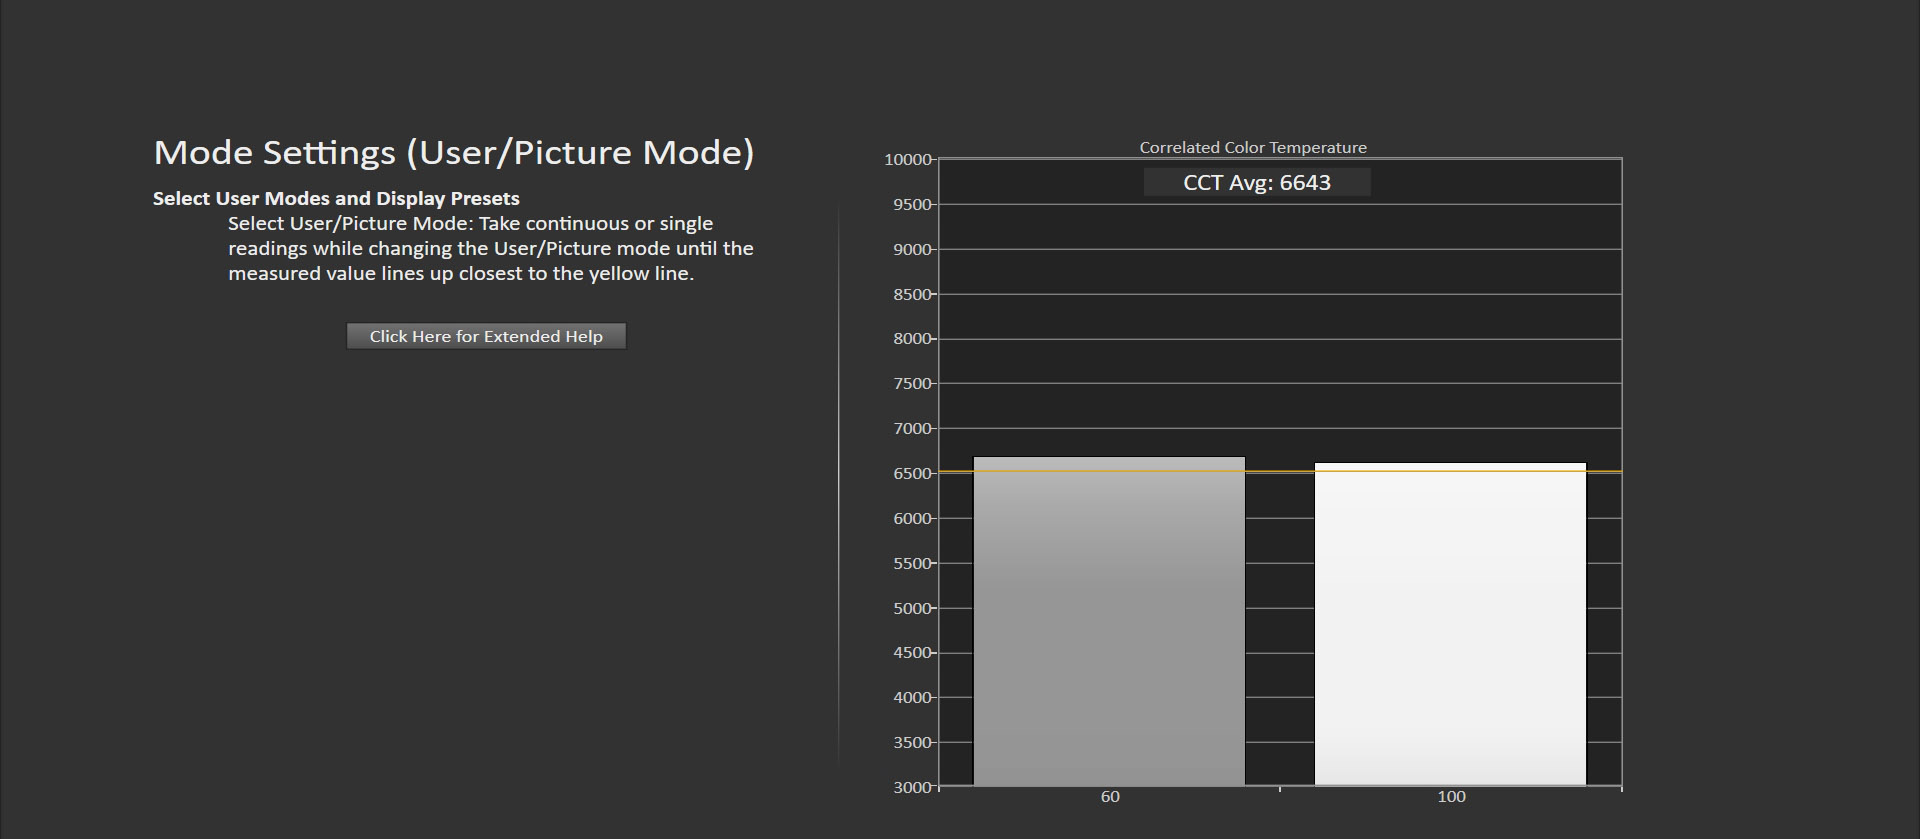Click the 3000 label on the y-axis
This screenshot has height=839, width=1920.
912,788
